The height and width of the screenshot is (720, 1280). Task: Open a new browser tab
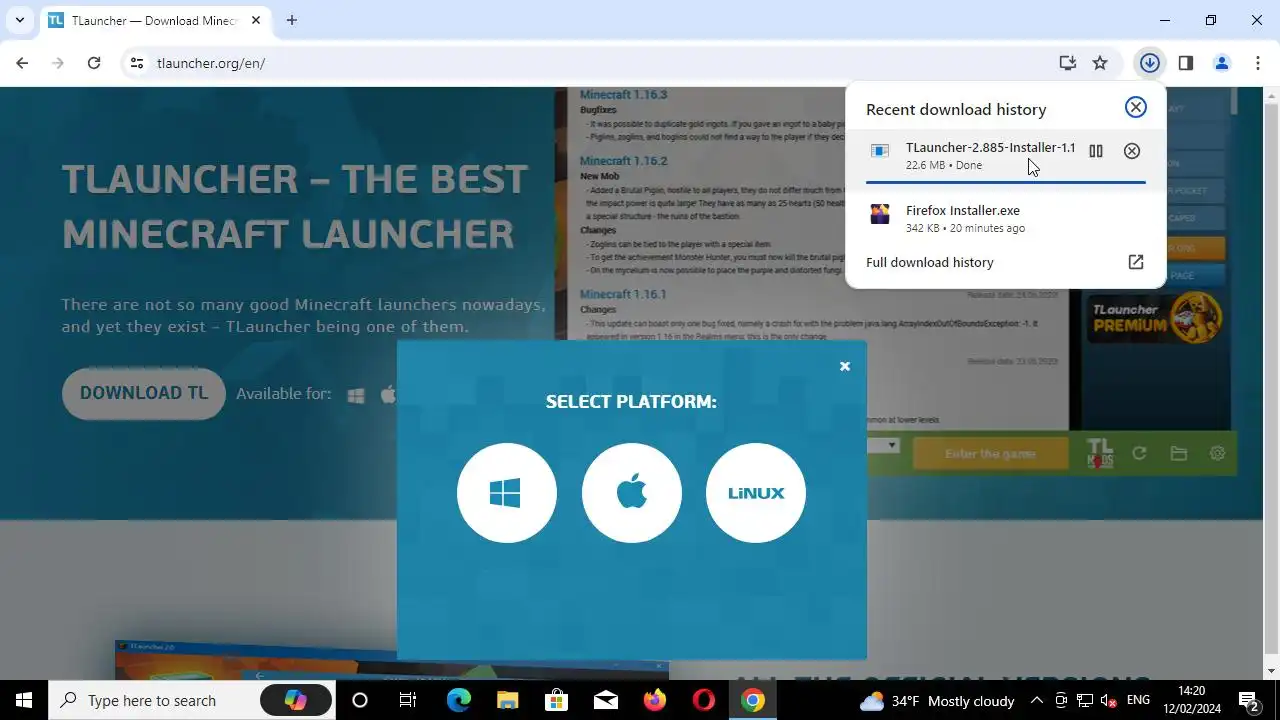click(292, 20)
